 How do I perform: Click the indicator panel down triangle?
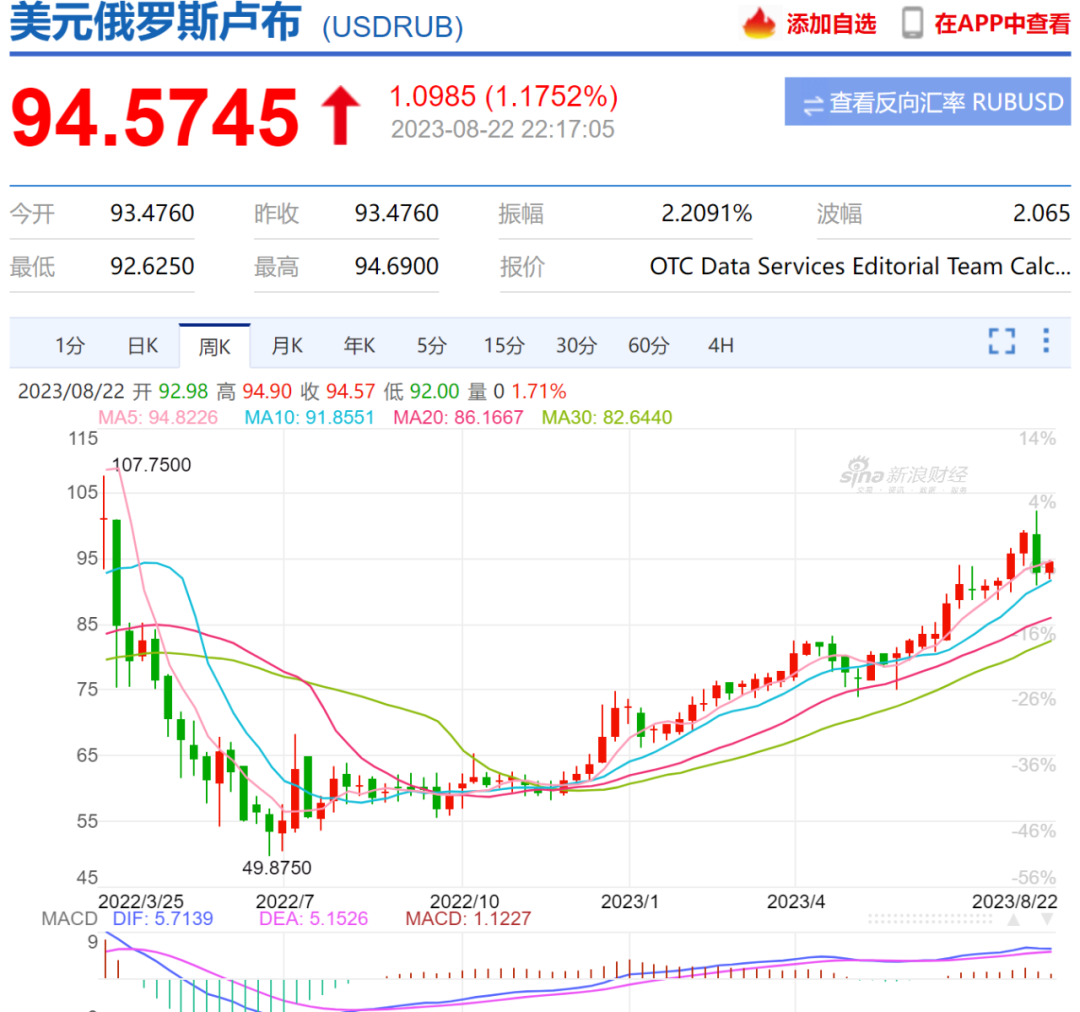[x=1047, y=920]
